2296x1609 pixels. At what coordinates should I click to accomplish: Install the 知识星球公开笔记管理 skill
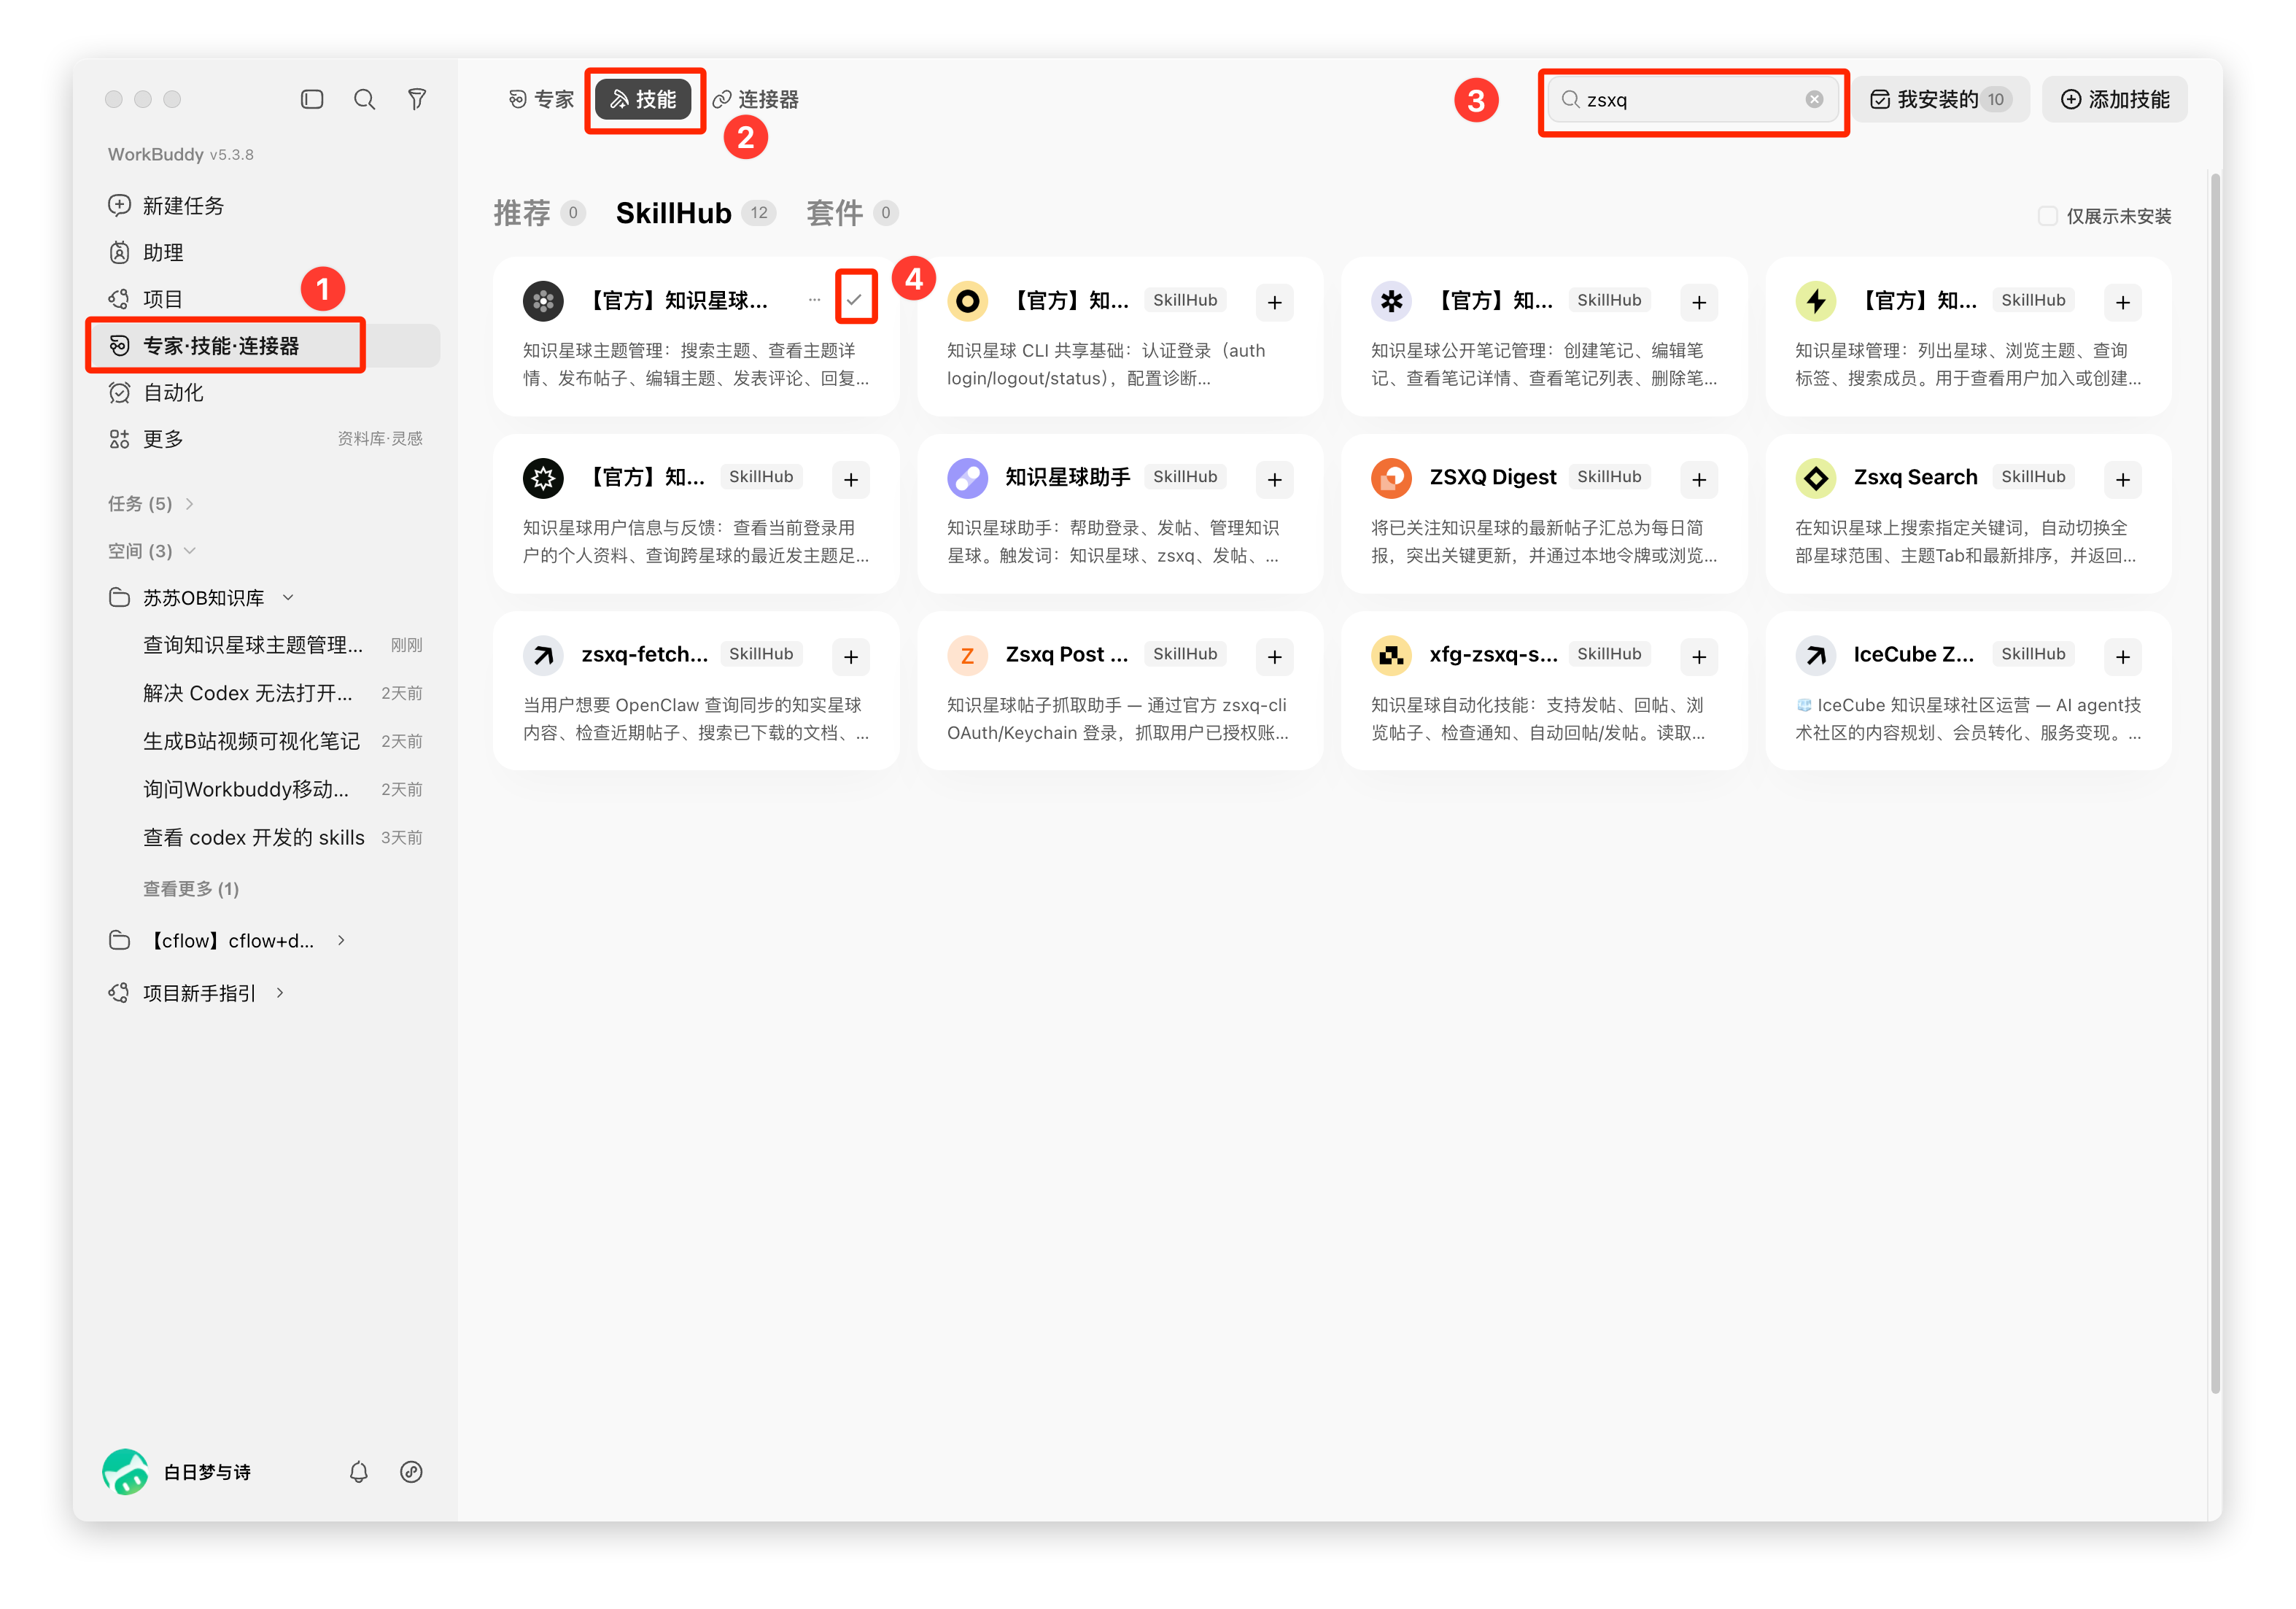coord(1699,302)
